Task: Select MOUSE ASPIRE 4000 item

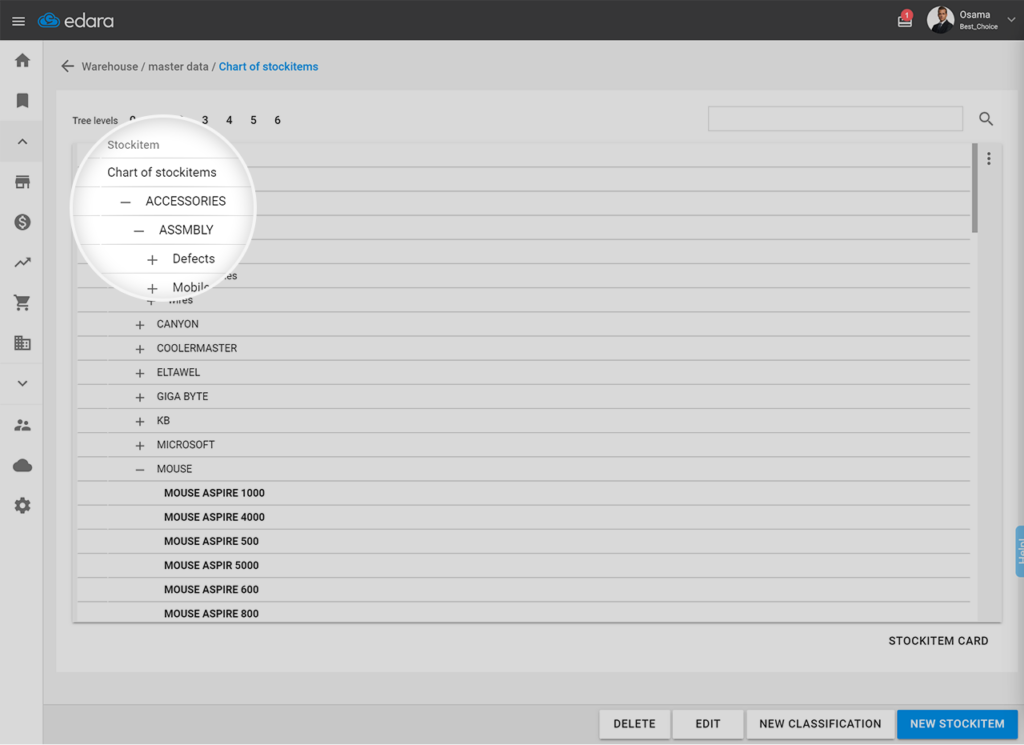Action: click(214, 517)
